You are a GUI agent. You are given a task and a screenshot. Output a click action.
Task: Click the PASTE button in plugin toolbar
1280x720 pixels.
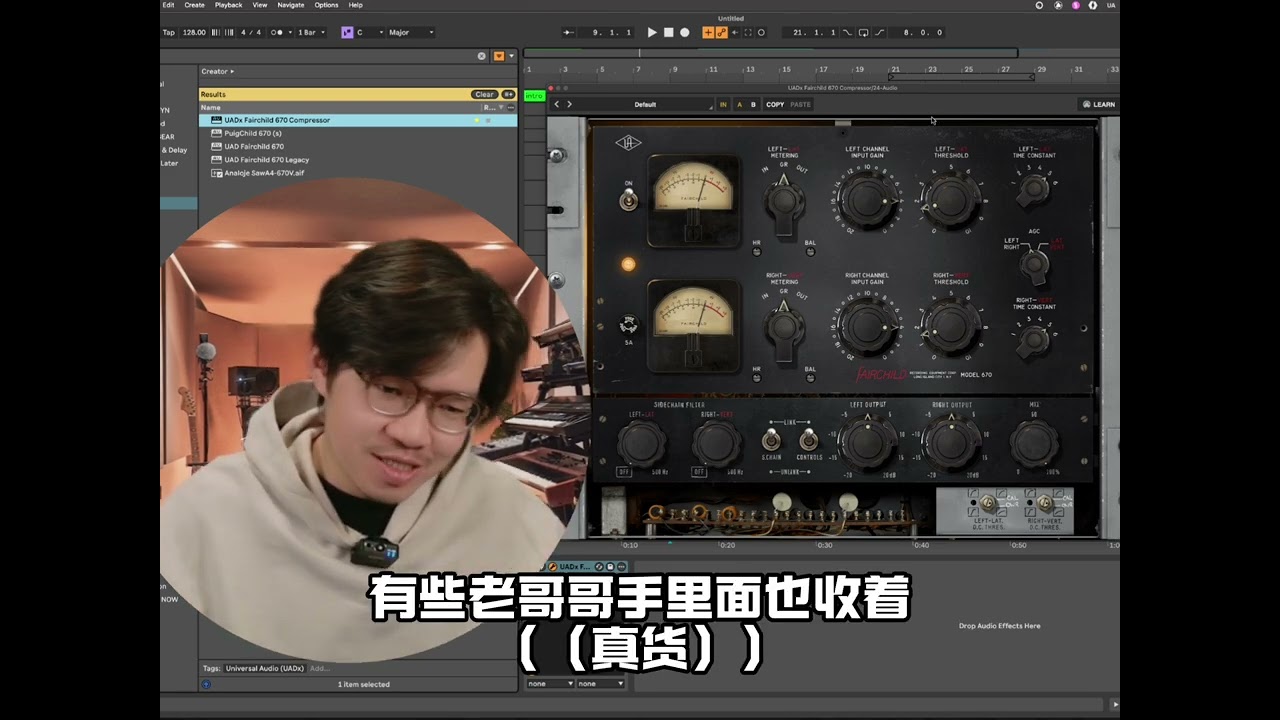click(x=800, y=104)
